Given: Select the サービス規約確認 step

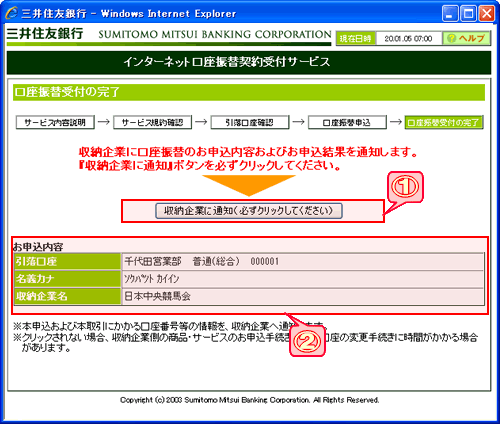Looking at the screenshot, I should coord(153,122).
